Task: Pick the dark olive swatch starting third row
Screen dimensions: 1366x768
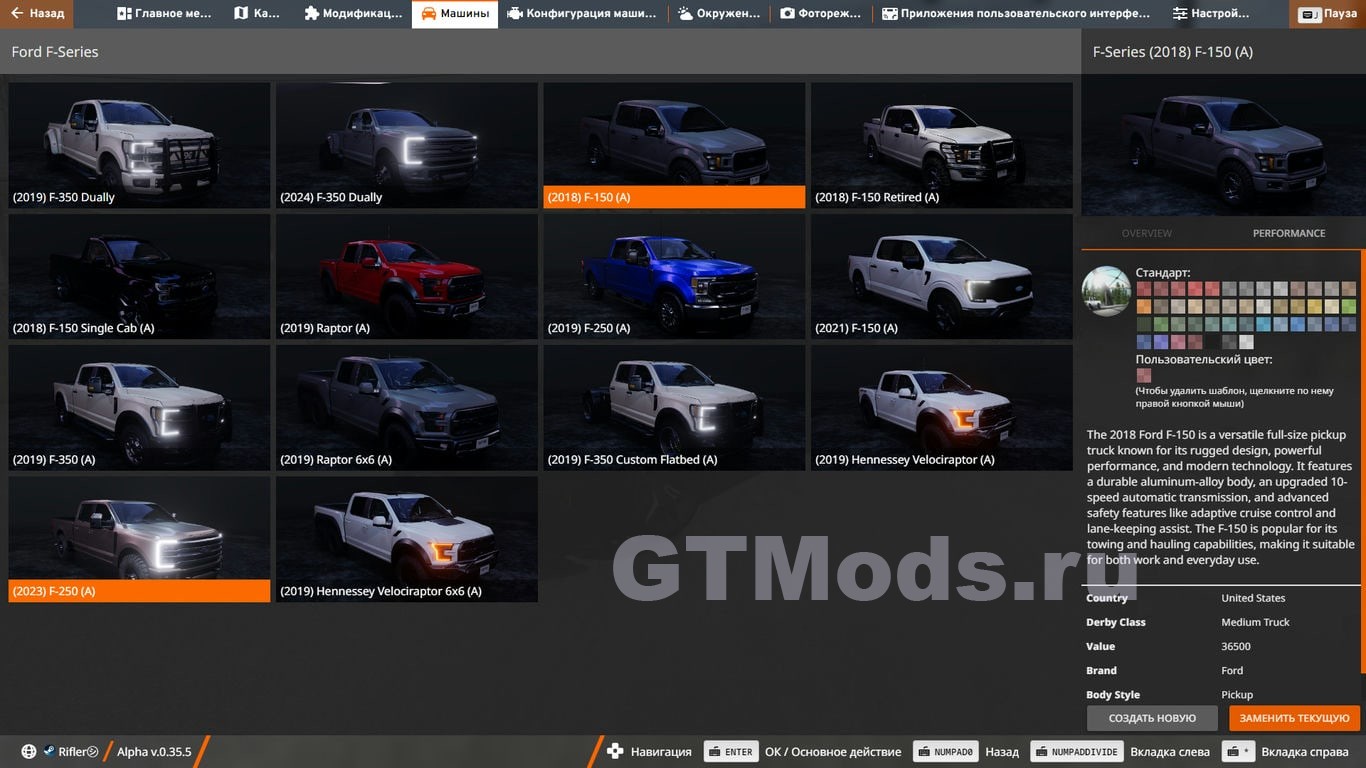Action: (x=1144, y=324)
